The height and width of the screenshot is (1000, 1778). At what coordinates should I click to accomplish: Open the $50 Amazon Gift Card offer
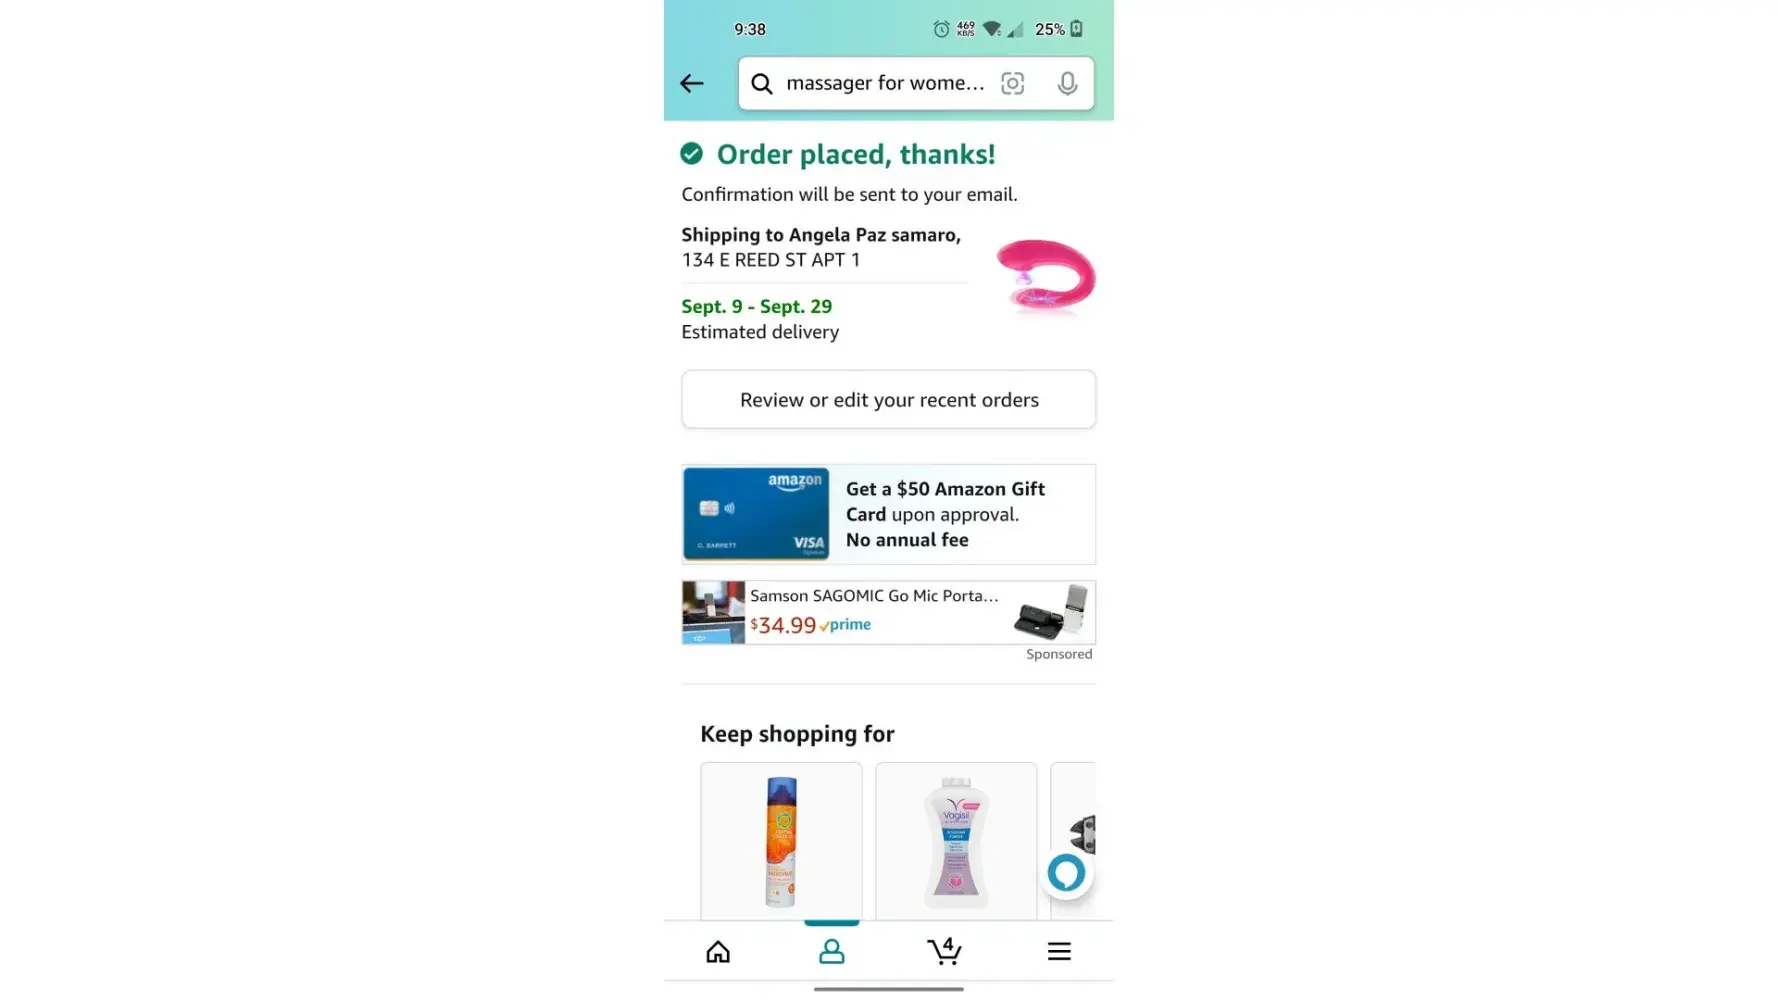click(888, 514)
